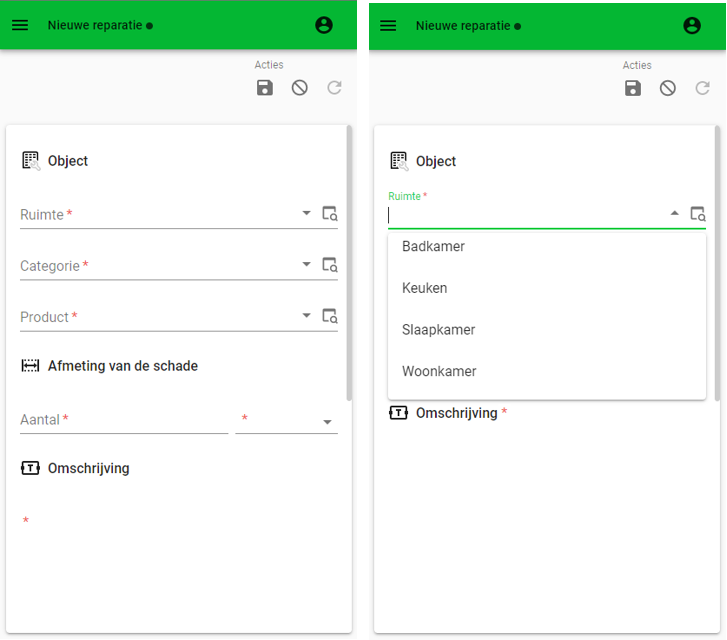Open hamburger menu in left panel
The image size is (727, 640).
[20, 25]
